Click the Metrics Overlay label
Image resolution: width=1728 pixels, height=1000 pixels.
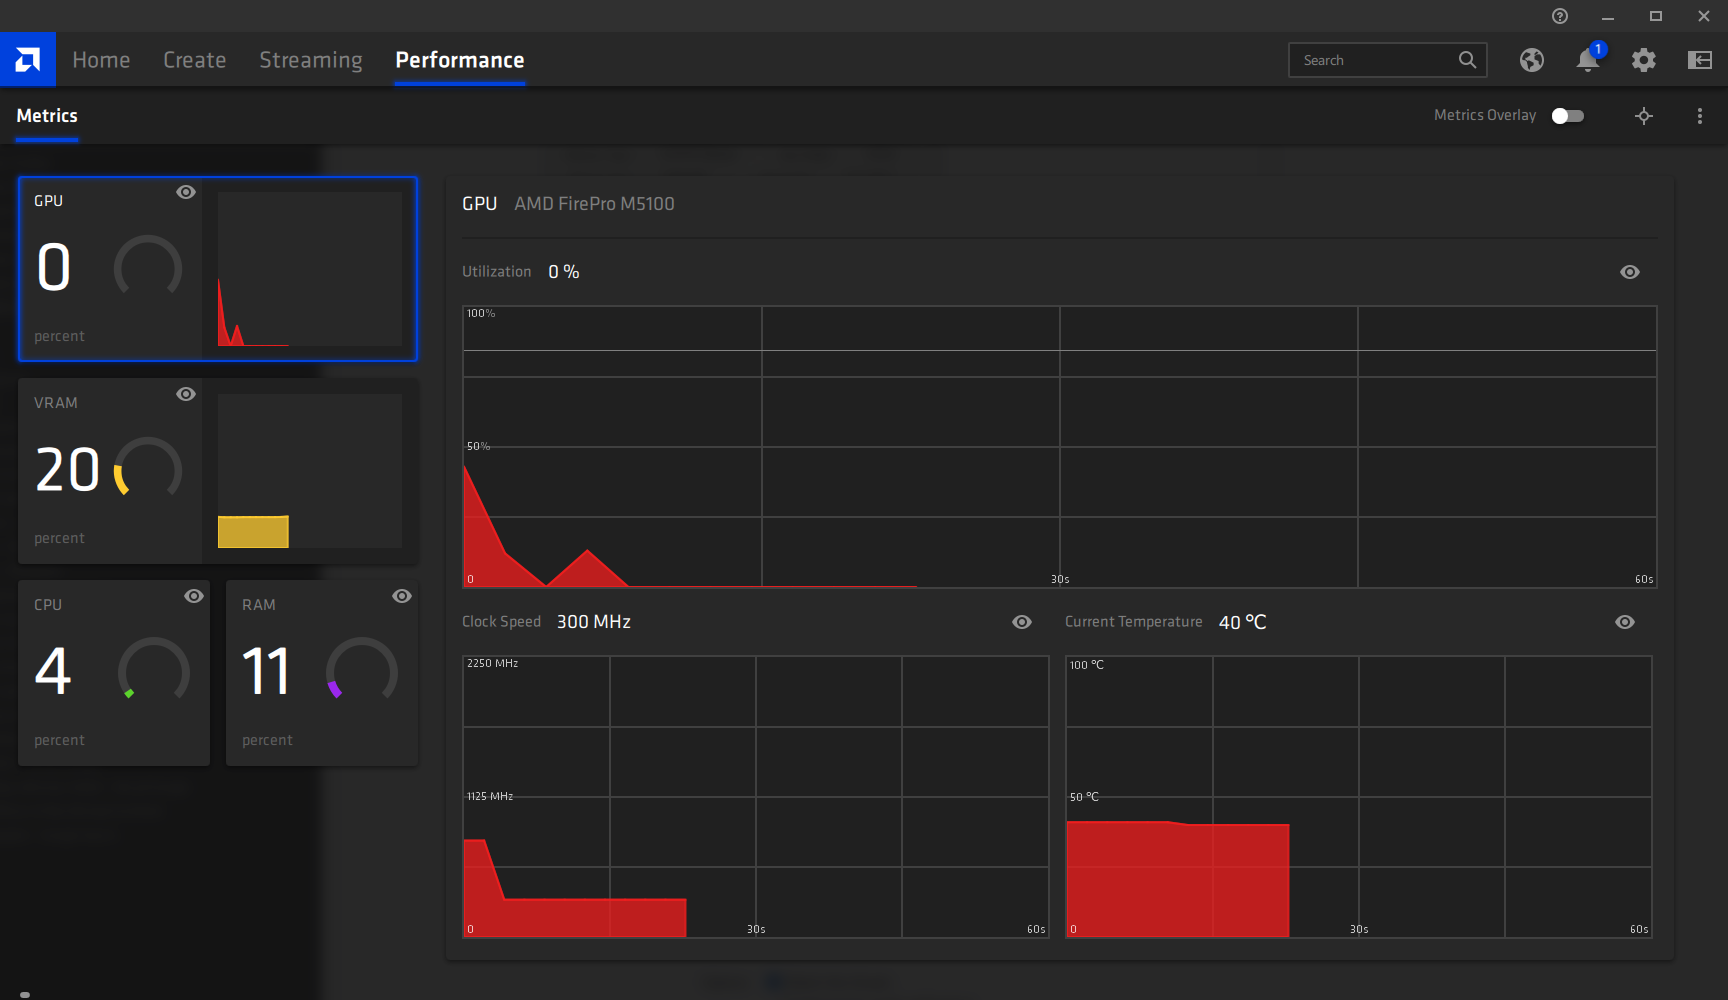[1485, 116]
